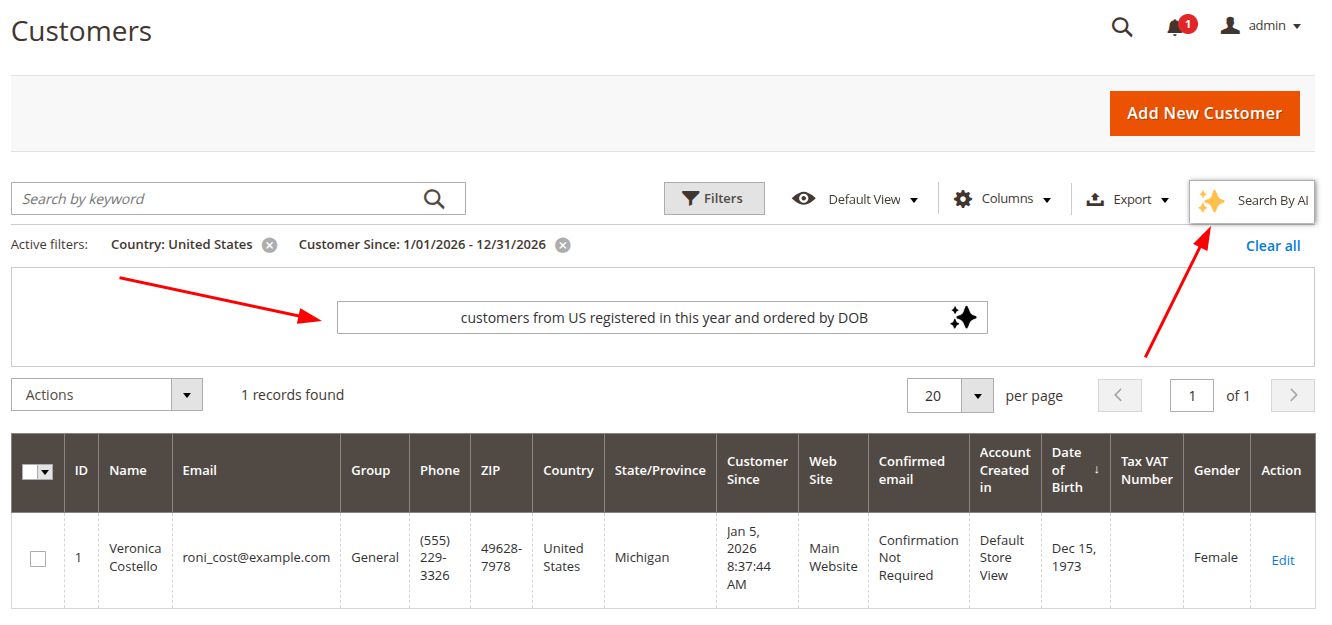The image size is (1332, 625).
Task: Click the AI search prompt field
Action: [662, 318]
